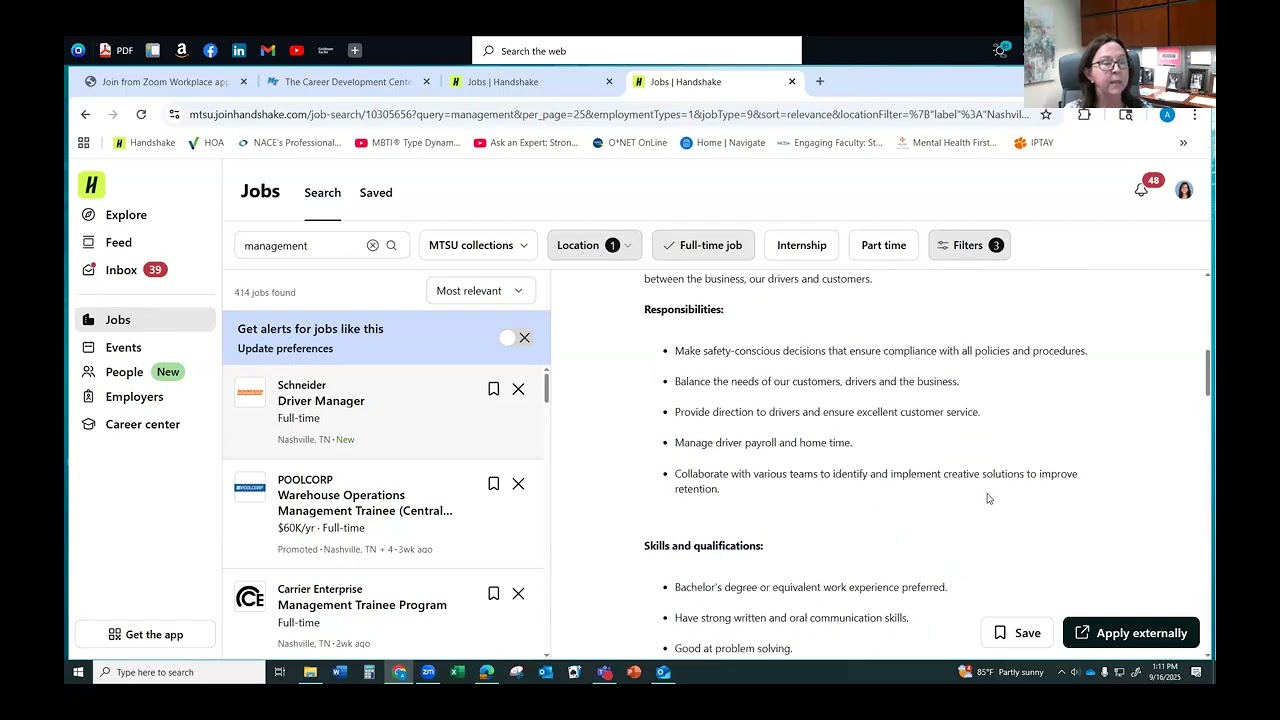Toggle the Full-time job filter

pyautogui.click(x=703, y=245)
